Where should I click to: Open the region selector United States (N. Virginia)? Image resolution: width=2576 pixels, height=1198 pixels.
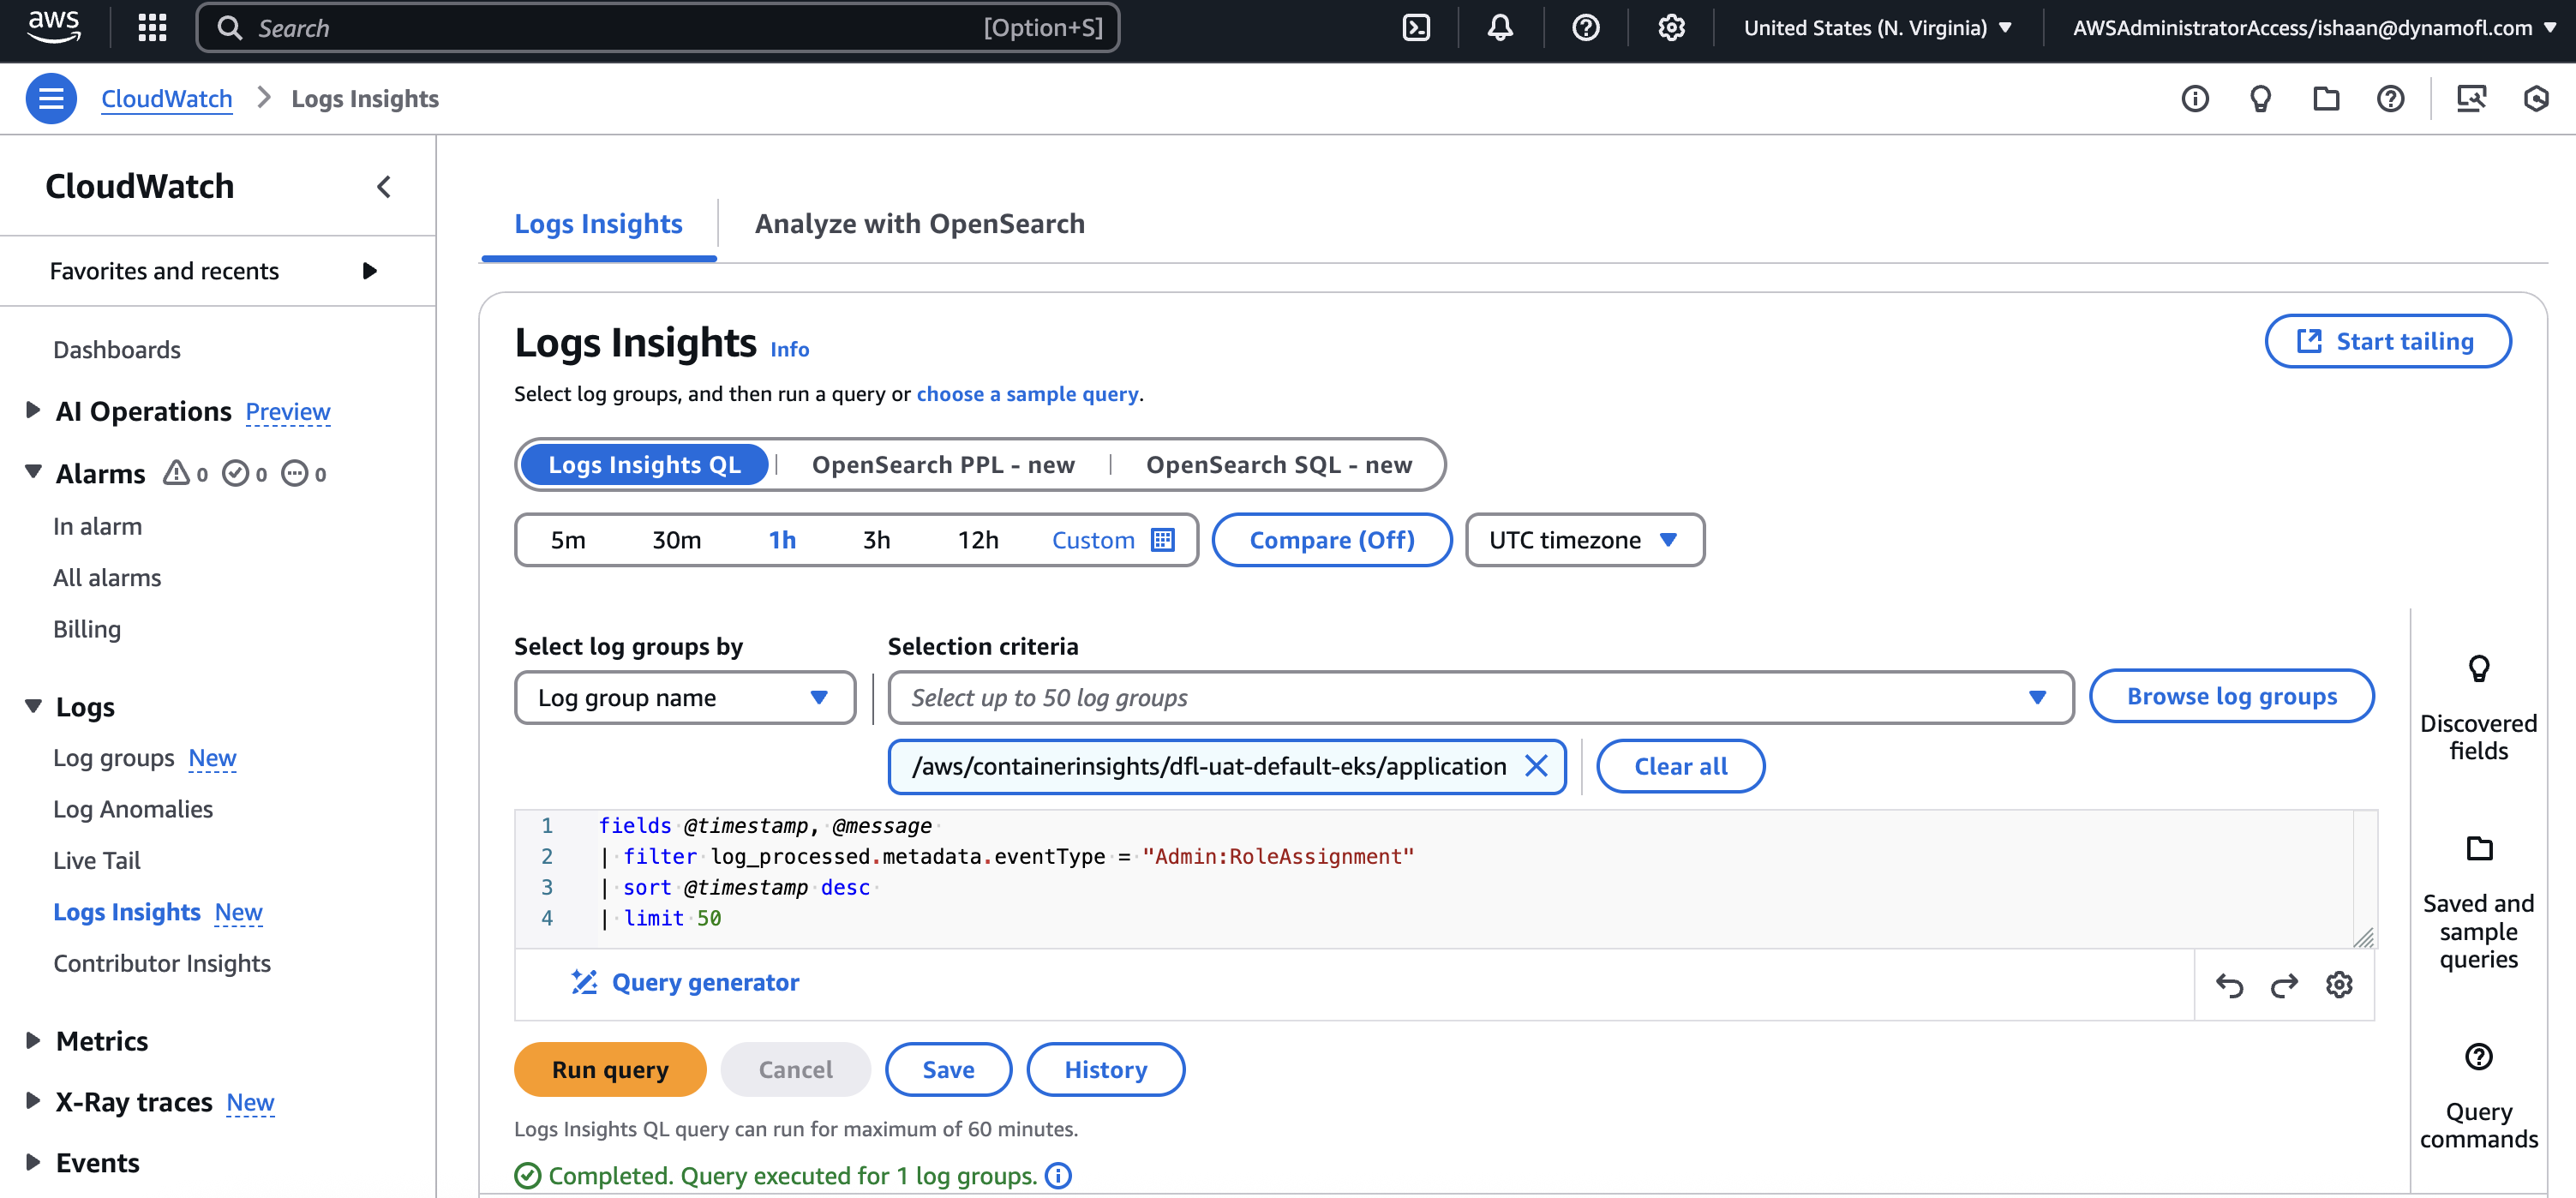1878,28
